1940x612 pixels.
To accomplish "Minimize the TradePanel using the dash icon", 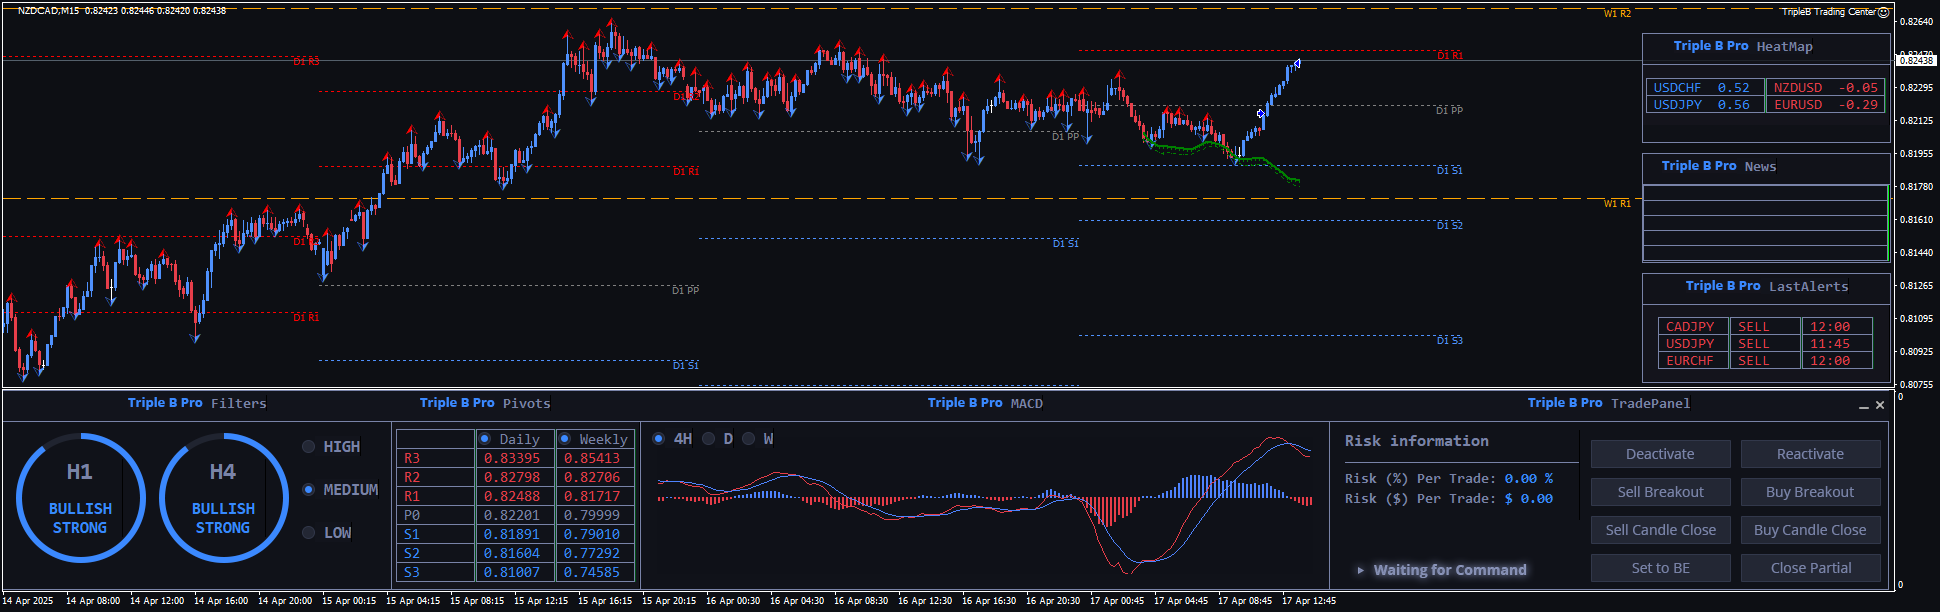I will [1863, 406].
